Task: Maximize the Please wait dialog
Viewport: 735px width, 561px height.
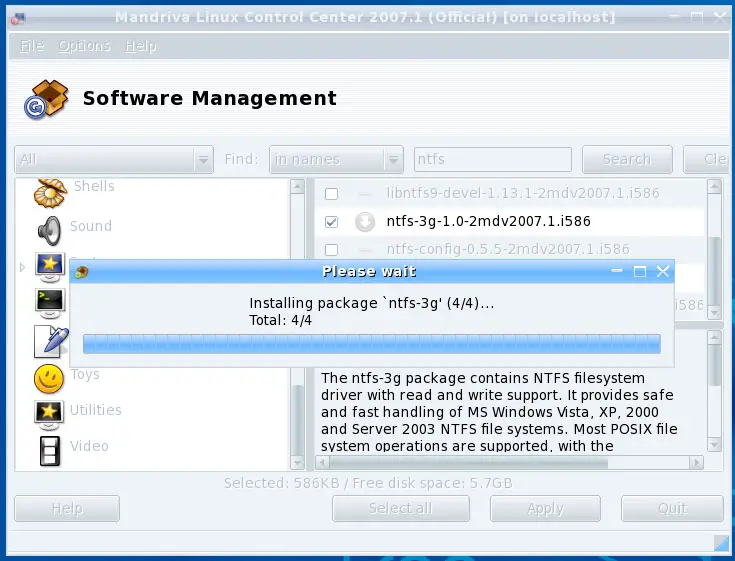Action: (640, 271)
